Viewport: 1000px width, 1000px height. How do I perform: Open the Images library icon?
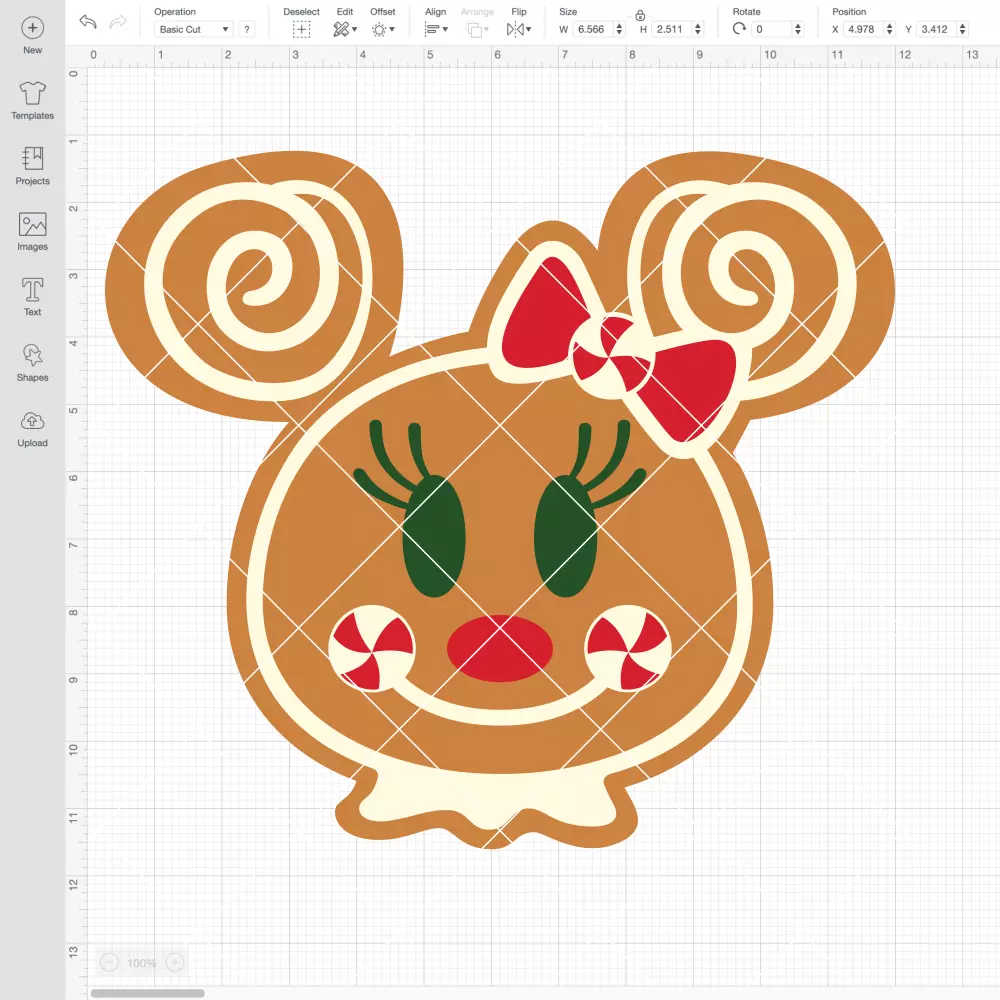pyautogui.click(x=33, y=224)
